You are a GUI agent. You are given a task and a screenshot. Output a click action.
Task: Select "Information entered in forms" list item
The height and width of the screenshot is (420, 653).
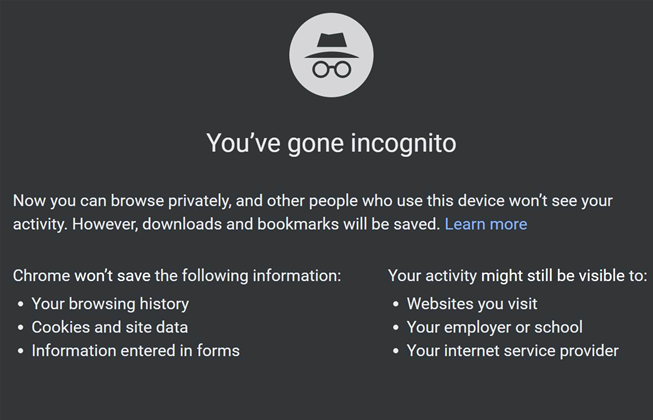point(135,351)
